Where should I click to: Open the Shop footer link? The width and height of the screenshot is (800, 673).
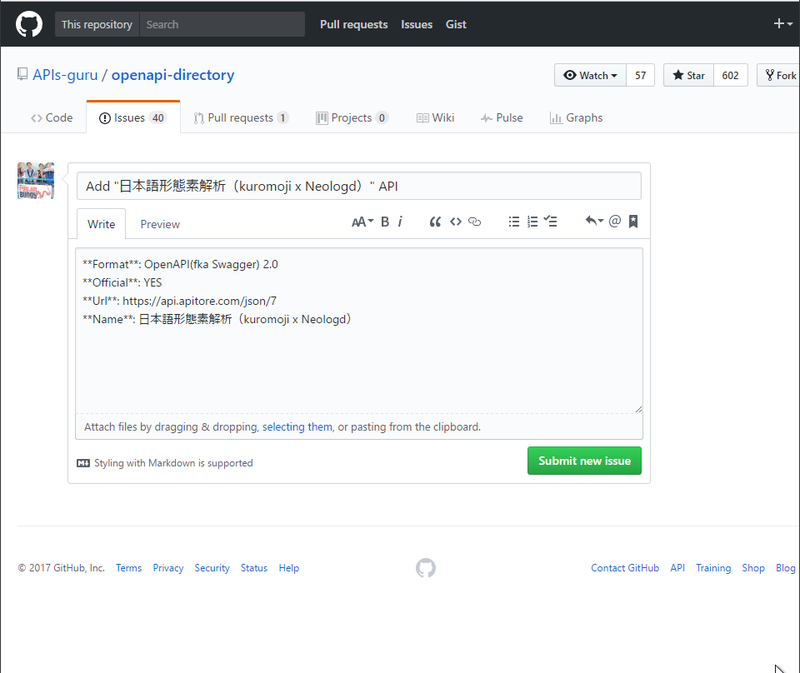click(x=753, y=568)
